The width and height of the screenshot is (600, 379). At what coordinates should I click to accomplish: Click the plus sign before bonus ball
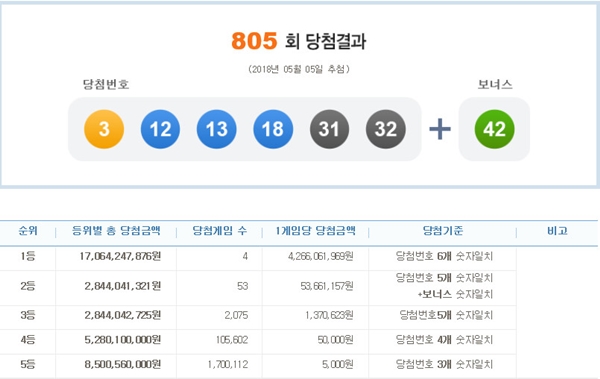440,129
